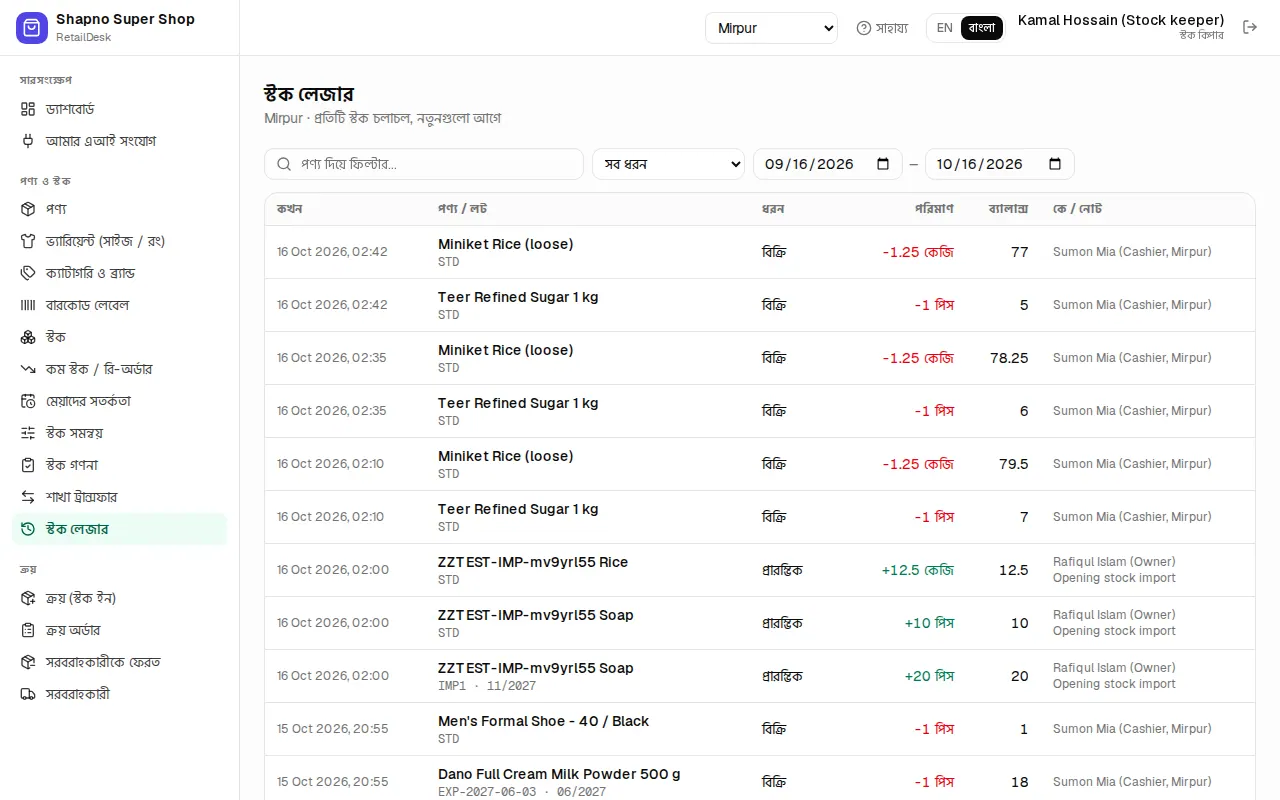Click the calendar-clock icon for মেয়াদের সতর্কতা

[28, 401]
